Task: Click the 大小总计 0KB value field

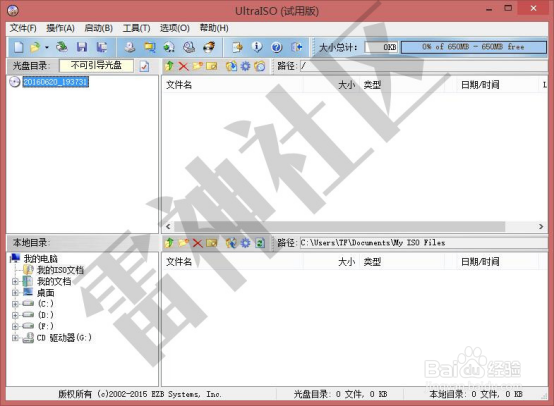Action: [x=381, y=47]
